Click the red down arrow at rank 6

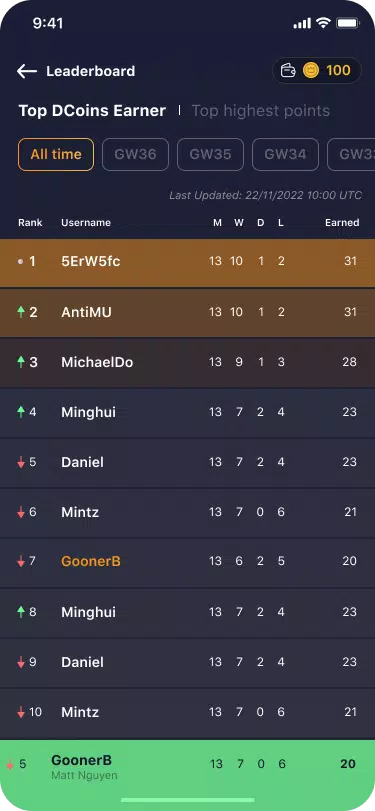(x=21, y=512)
